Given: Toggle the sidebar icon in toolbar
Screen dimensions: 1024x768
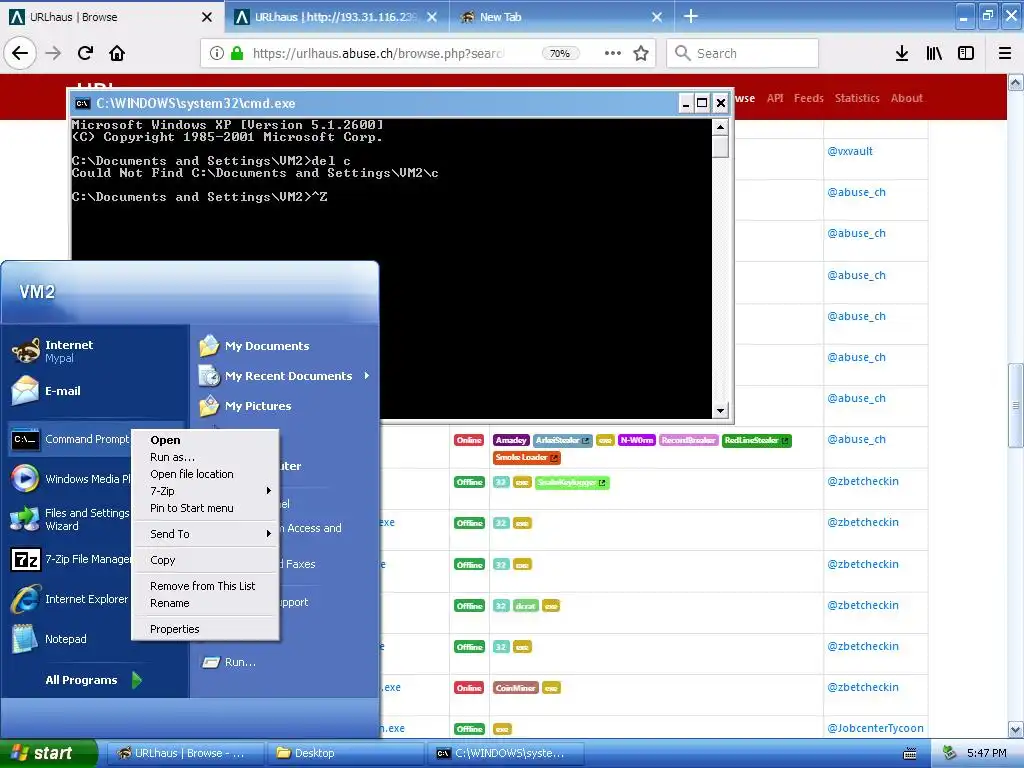Looking at the screenshot, I should (966, 53).
